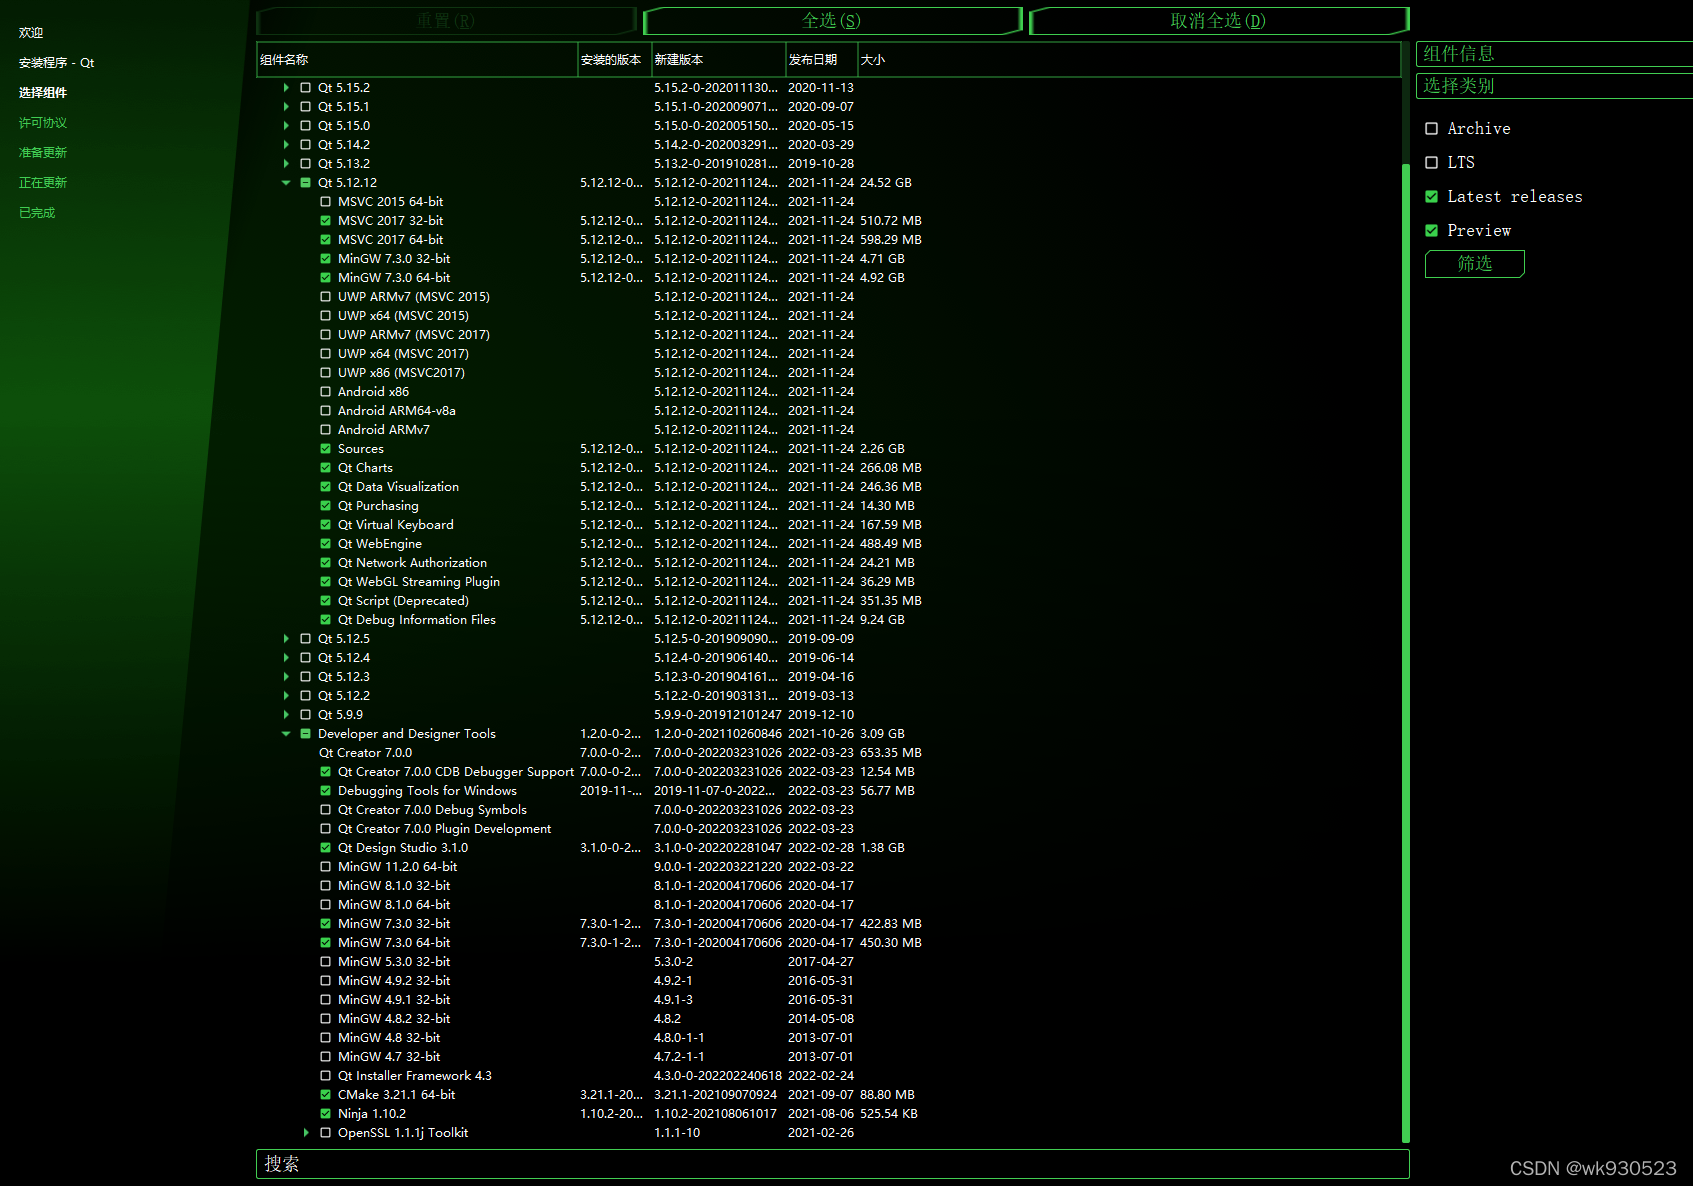Check the LTS category checkbox
The width and height of the screenshot is (1693, 1186).
click(x=1431, y=162)
